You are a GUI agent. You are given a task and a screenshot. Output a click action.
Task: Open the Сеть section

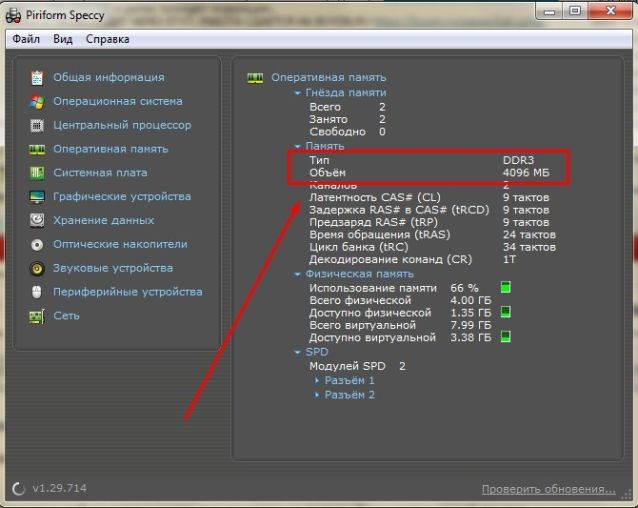(66, 316)
